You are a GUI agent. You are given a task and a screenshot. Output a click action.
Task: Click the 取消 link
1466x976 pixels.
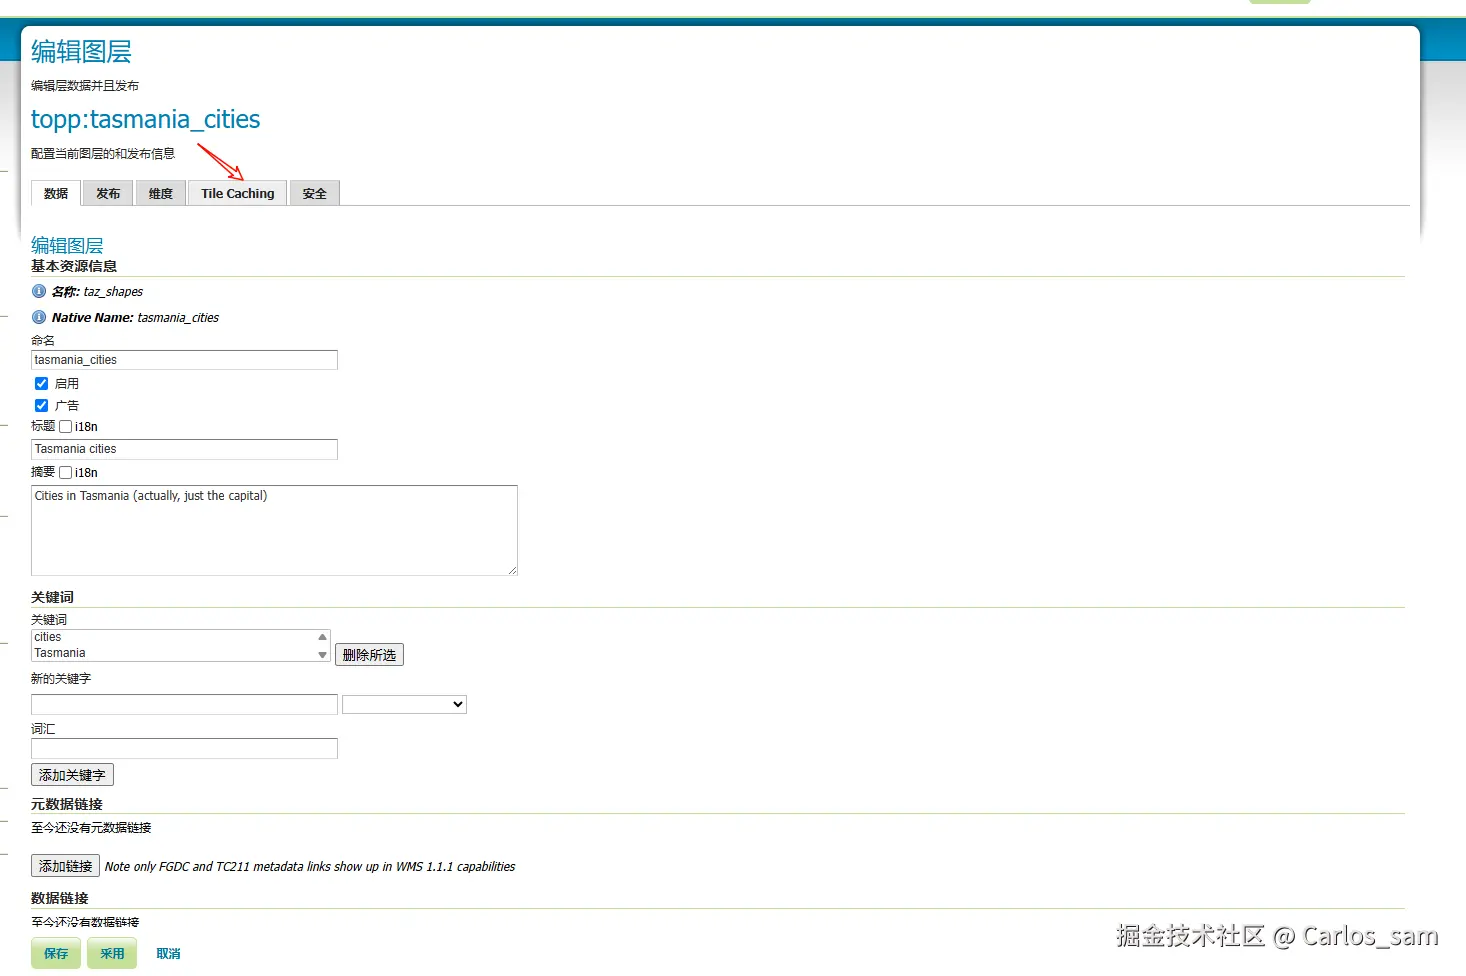pyautogui.click(x=168, y=953)
